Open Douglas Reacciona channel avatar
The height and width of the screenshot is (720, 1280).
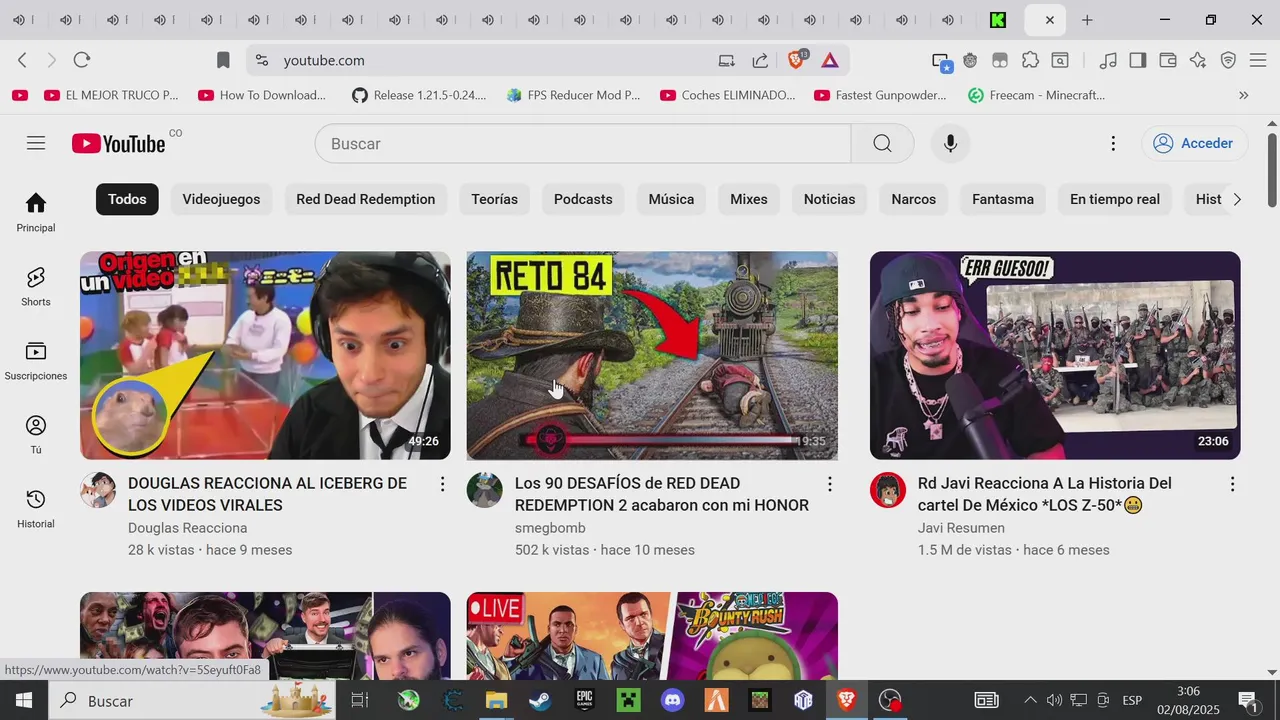click(98, 490)
